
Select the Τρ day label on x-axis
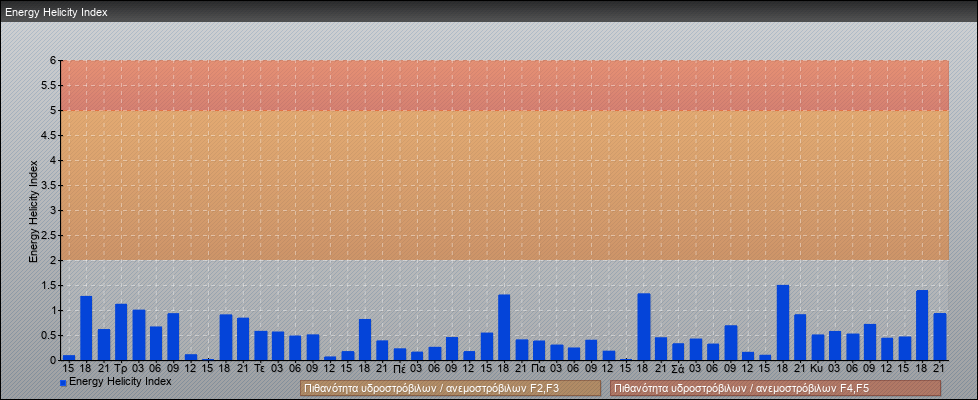[x=120, y=369]
